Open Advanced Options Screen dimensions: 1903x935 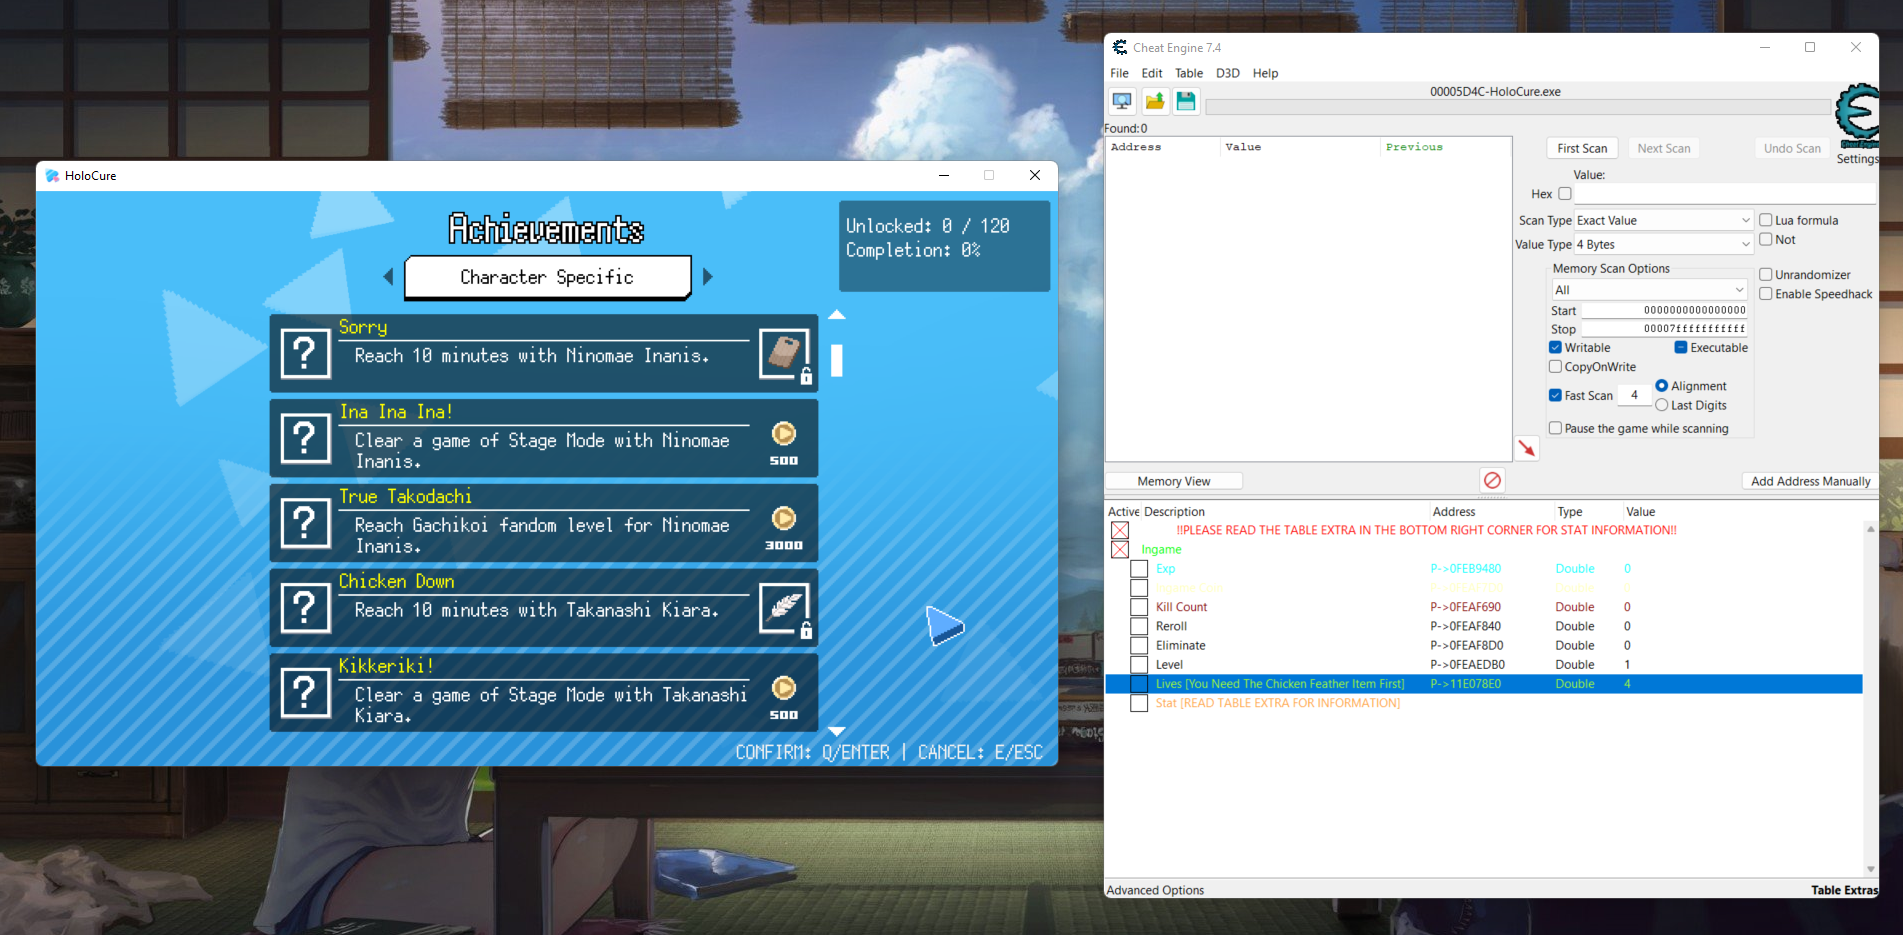1155,890
